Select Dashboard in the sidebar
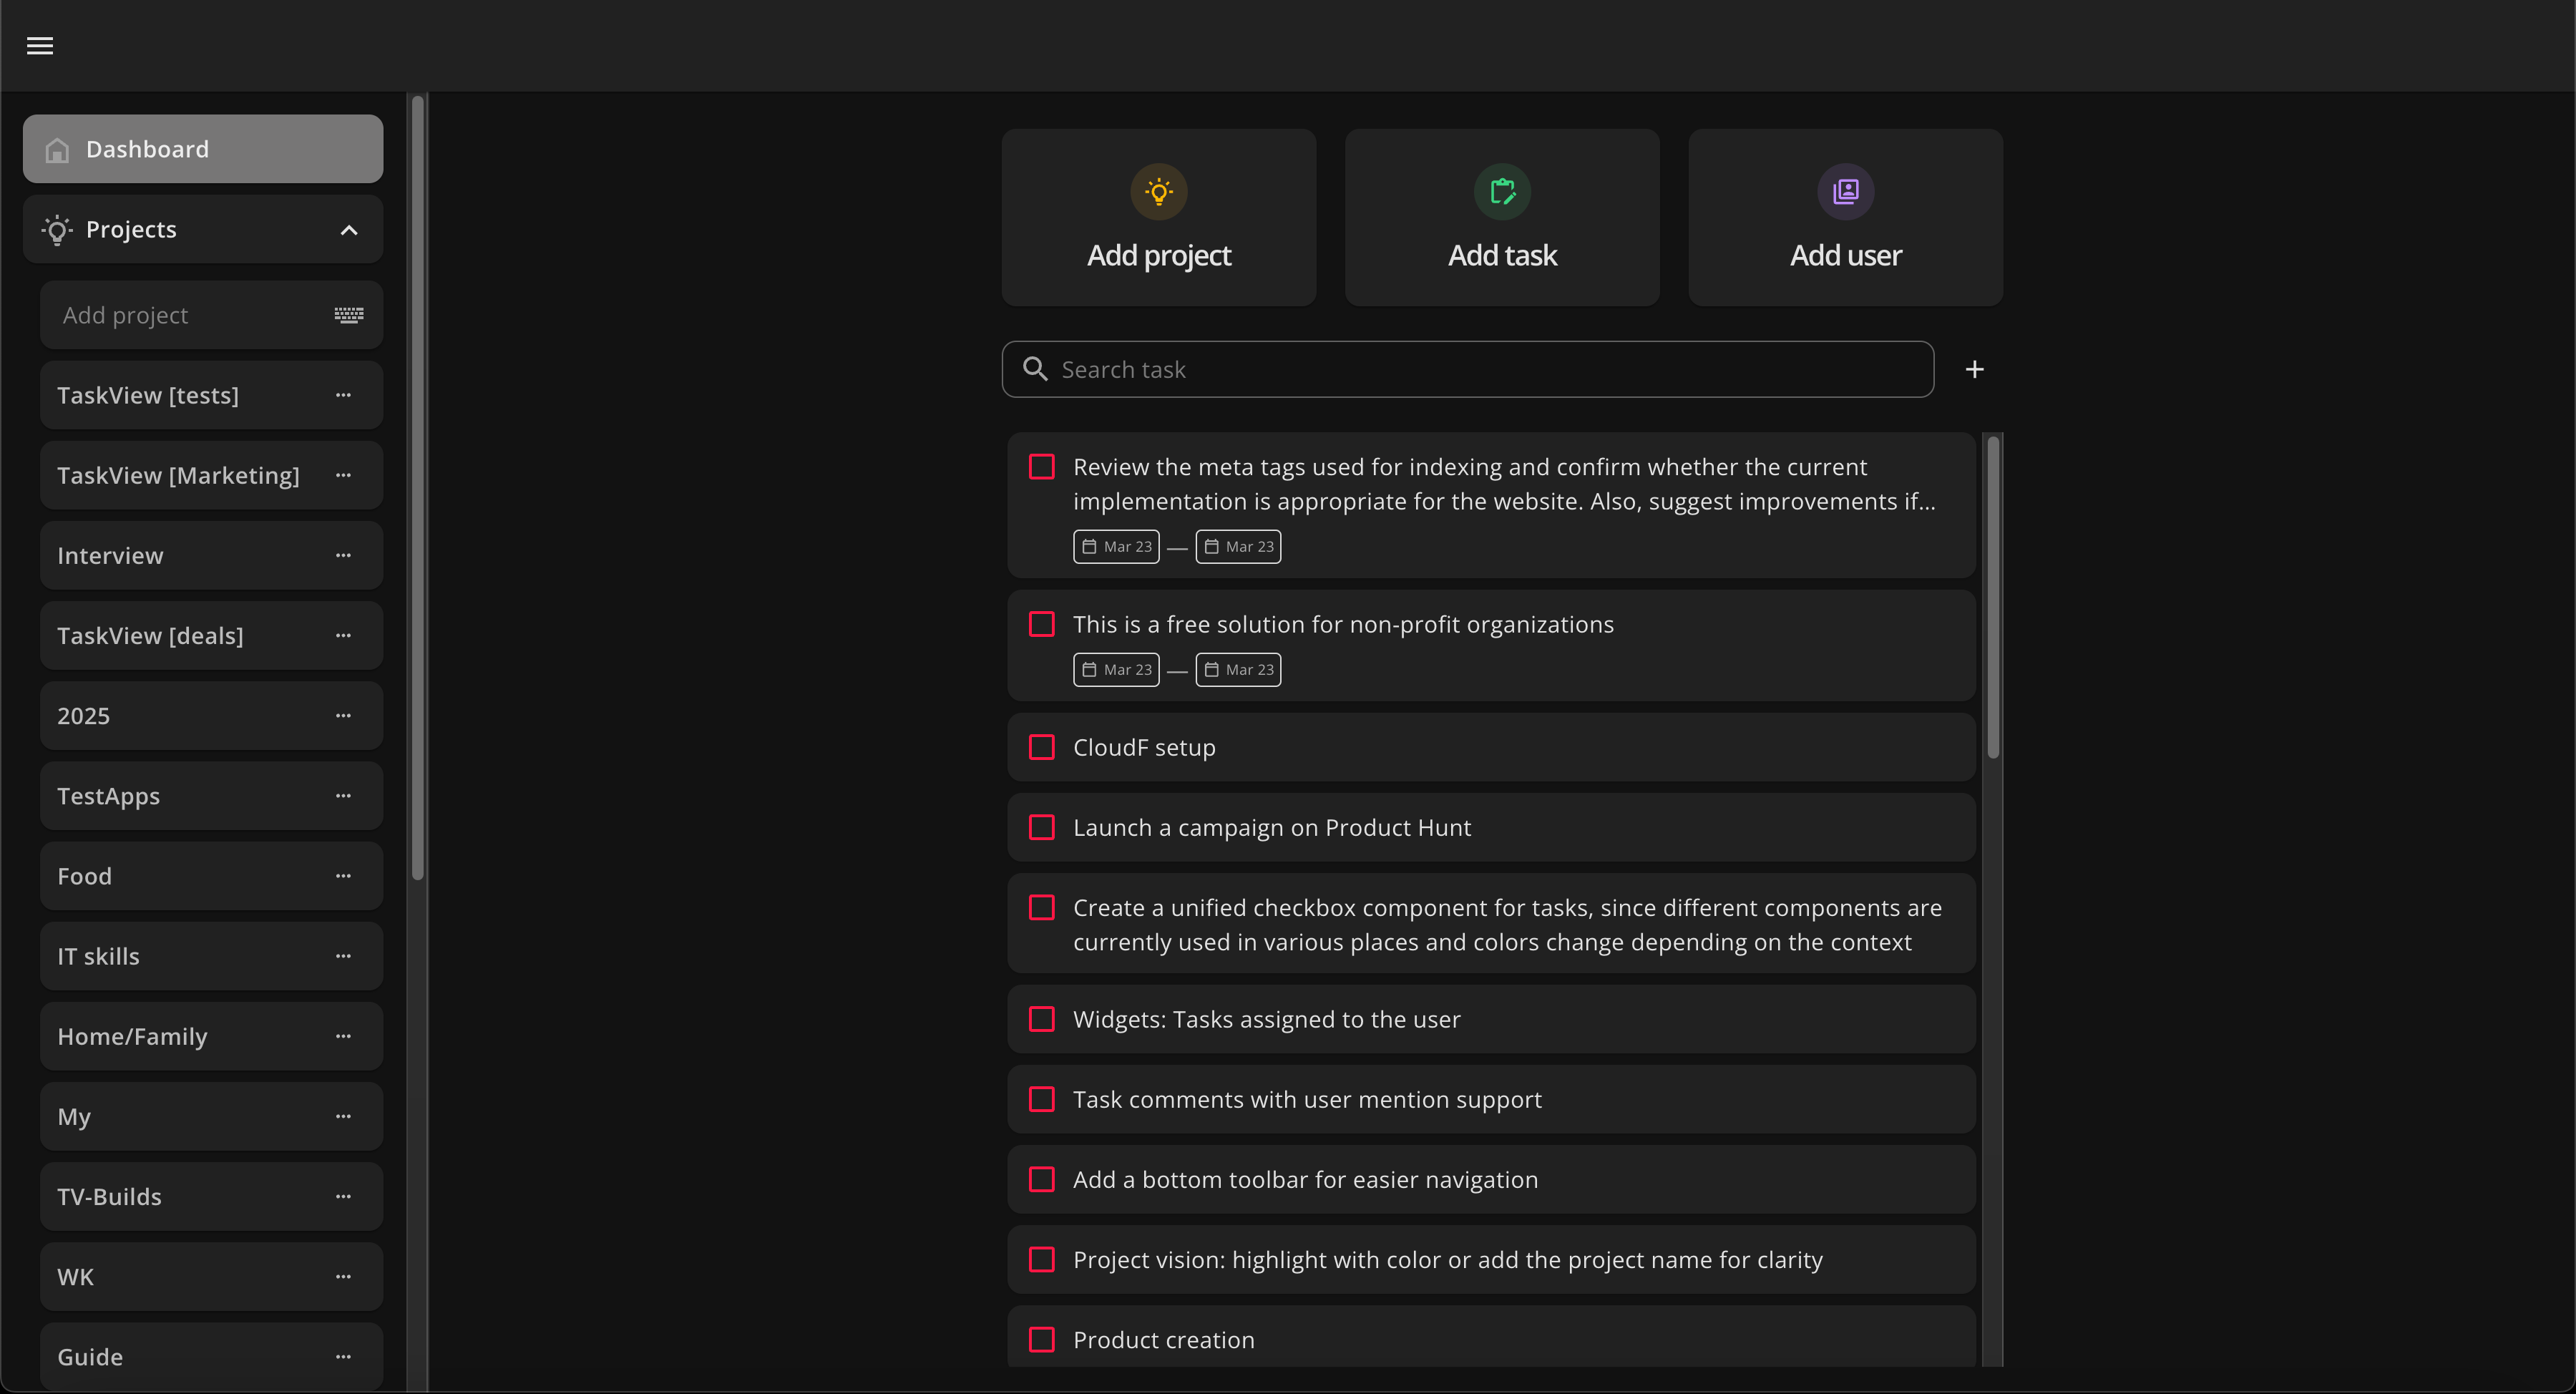The height and width of the screenshot is (1394, 2576). coord(203,149)
